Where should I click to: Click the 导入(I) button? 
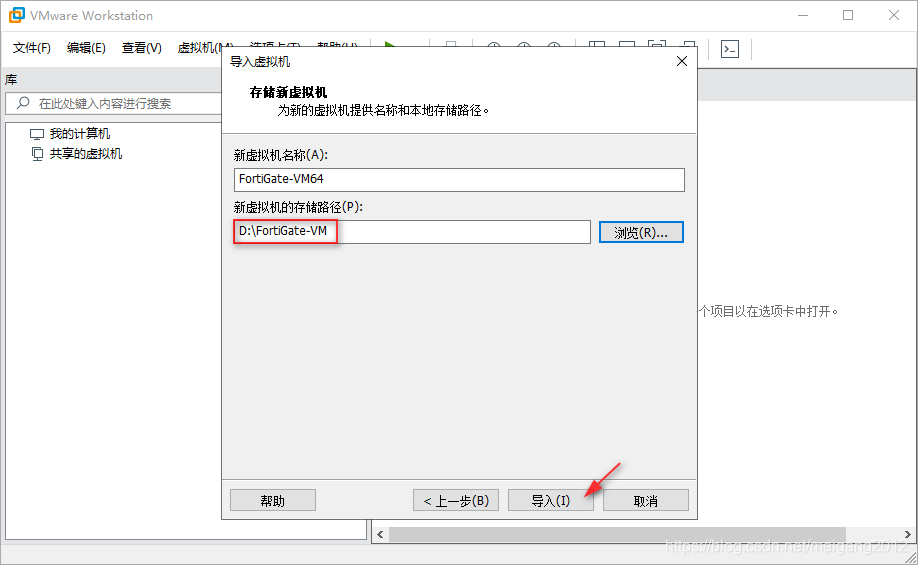click(x=550, y=501)
